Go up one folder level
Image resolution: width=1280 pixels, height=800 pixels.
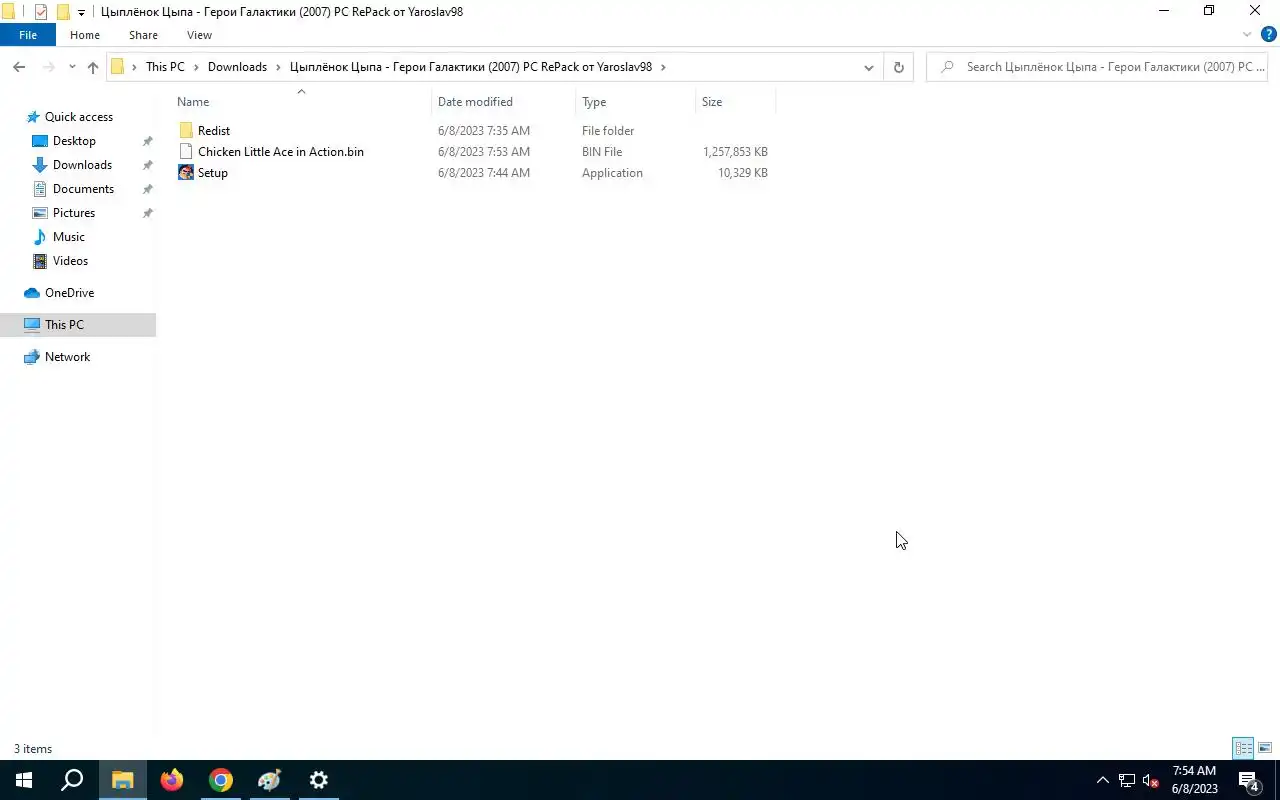tap(93, 67)
